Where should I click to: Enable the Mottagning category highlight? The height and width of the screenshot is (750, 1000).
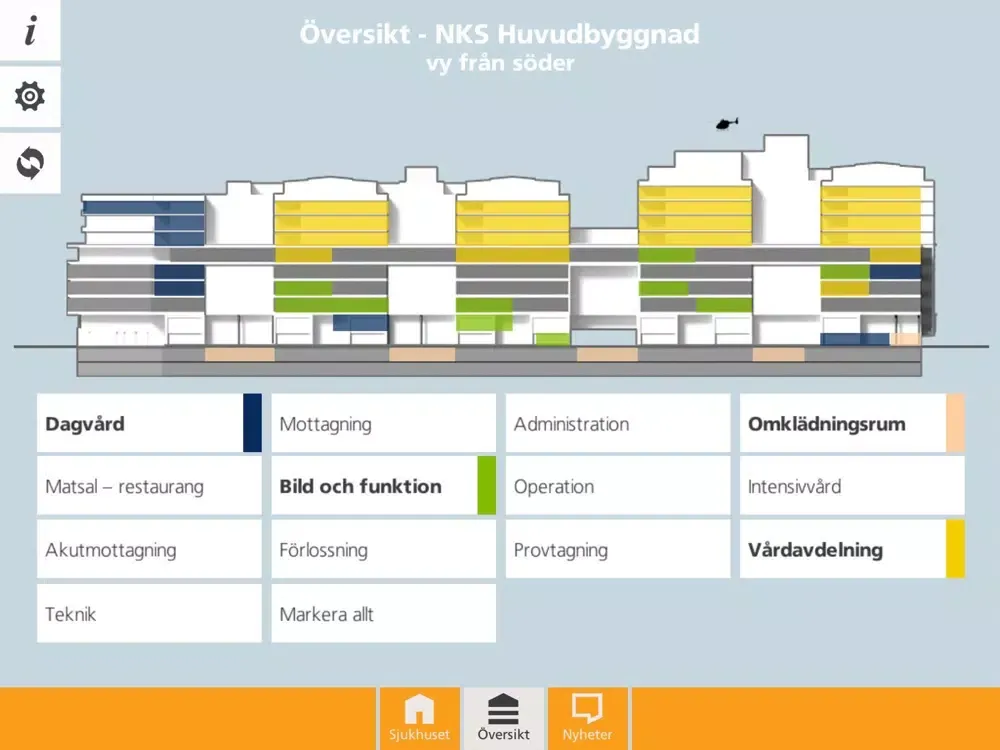(x=383, y=423)
